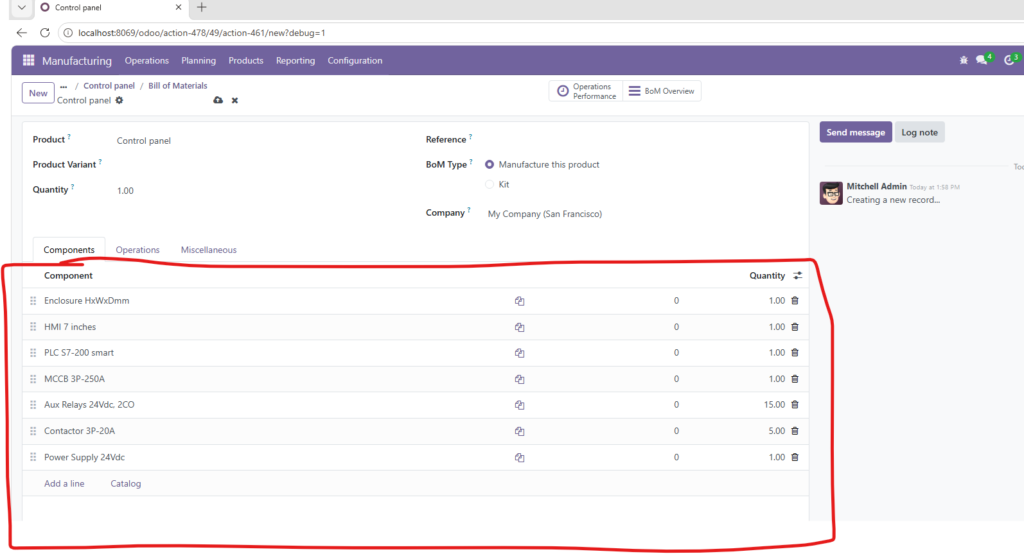Image resolution: width=1024 pixels, height=554 pixels.
Task: Click the trash icon for Contactor 3P-20A
Action: point(795,431)
